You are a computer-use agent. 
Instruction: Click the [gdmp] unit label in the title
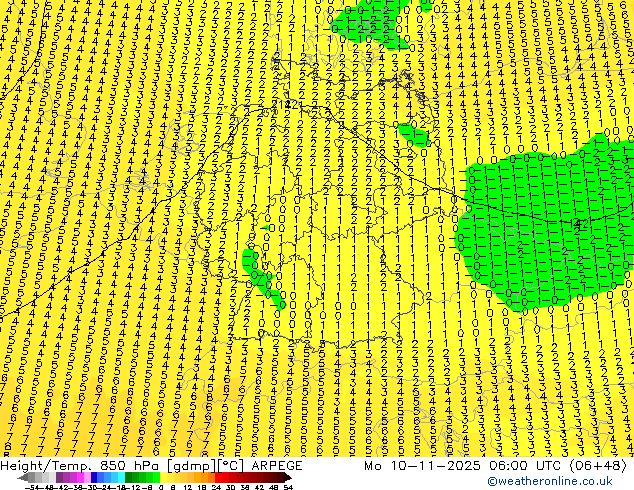(190, 466)
